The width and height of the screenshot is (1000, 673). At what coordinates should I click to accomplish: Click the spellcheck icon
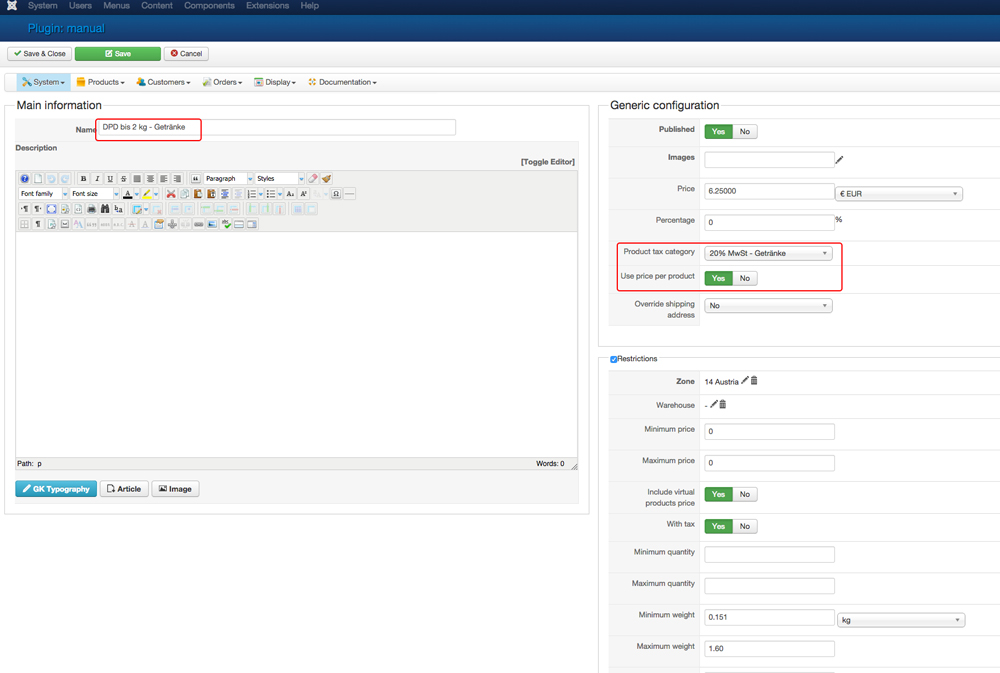tap(226, 224)
